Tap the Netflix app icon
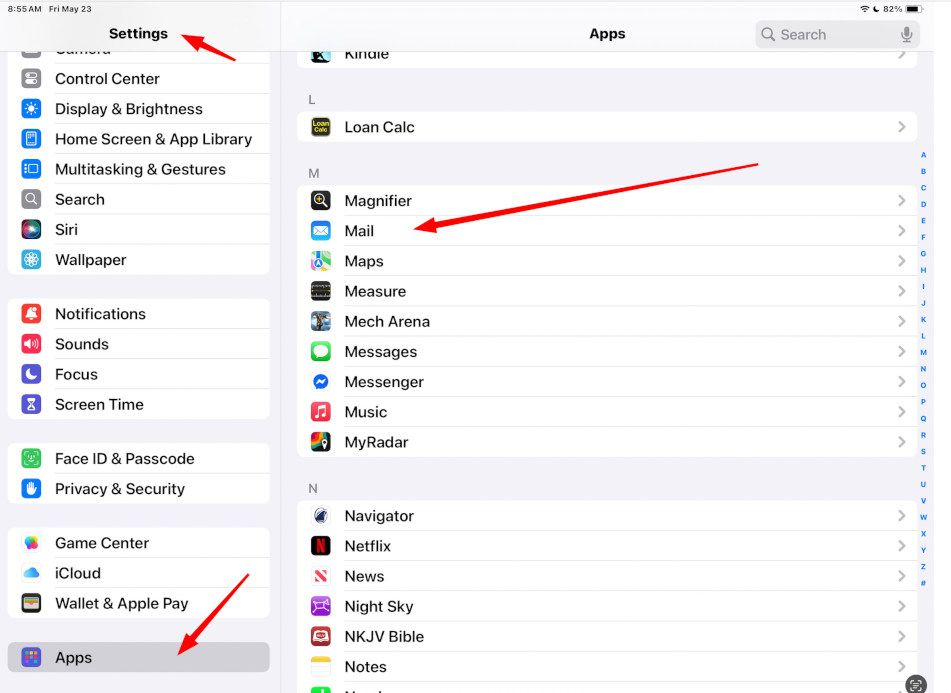The width and height of the screenshot is (951, 693). pos(321,546)
